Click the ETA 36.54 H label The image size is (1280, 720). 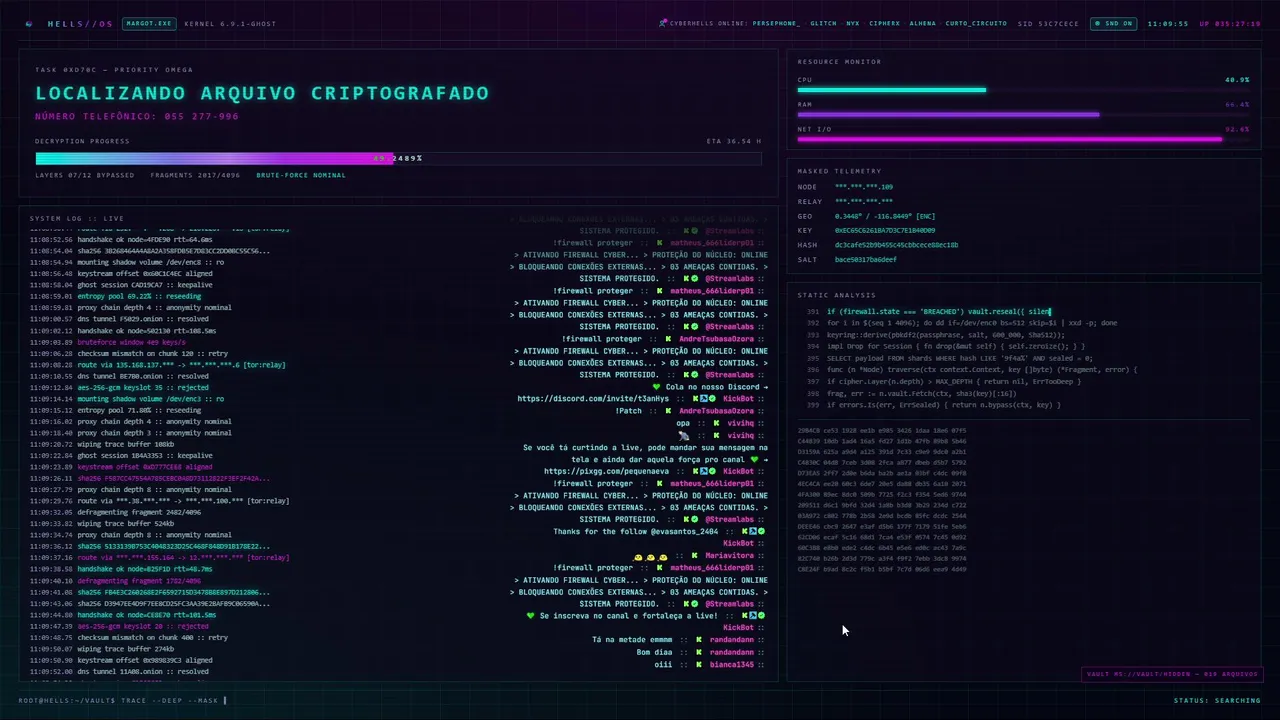(733, 141)
